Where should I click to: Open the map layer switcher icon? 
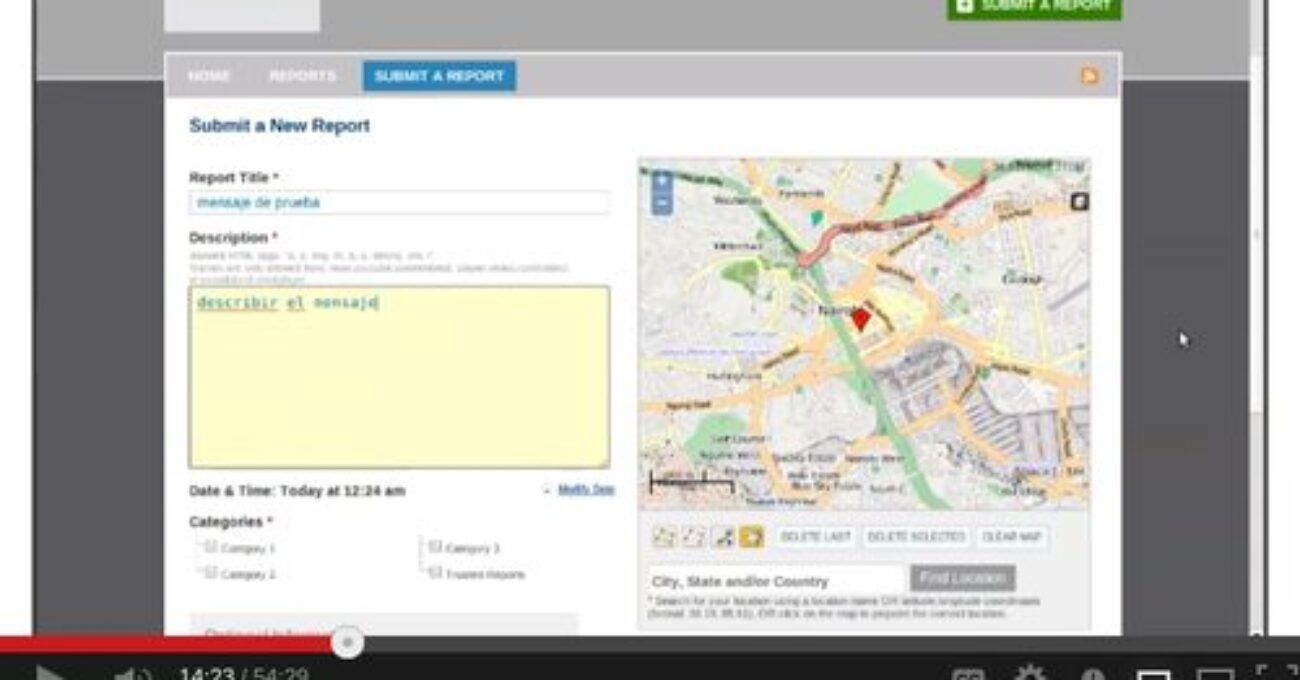pyautogui.click(x=1079, y=202)
